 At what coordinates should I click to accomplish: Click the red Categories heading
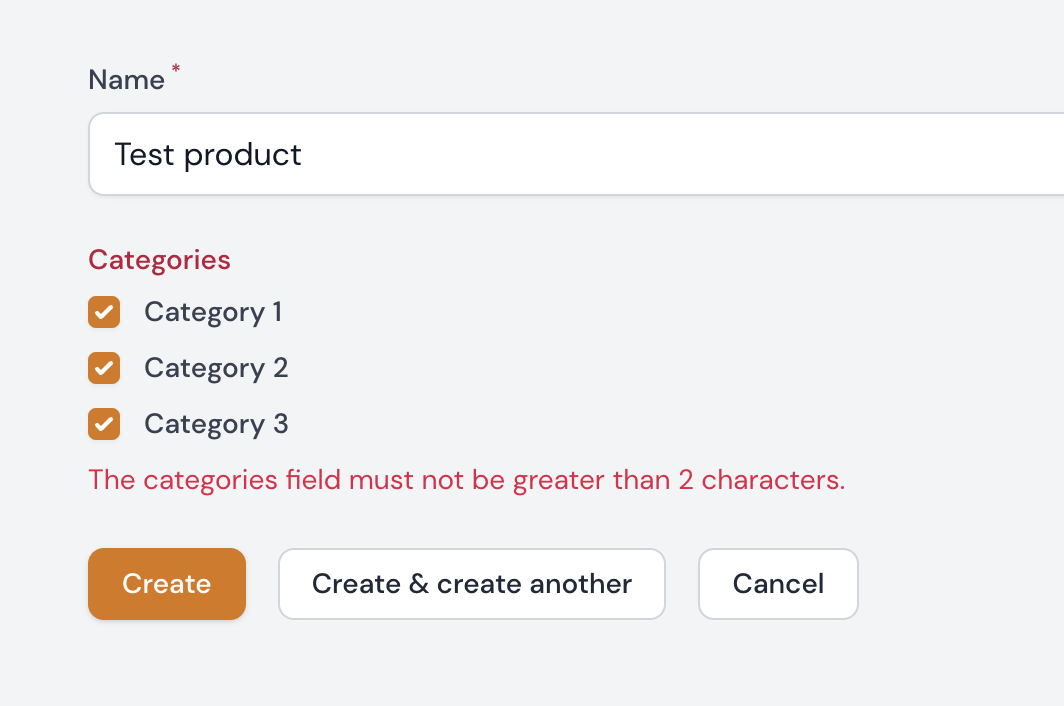159,260
